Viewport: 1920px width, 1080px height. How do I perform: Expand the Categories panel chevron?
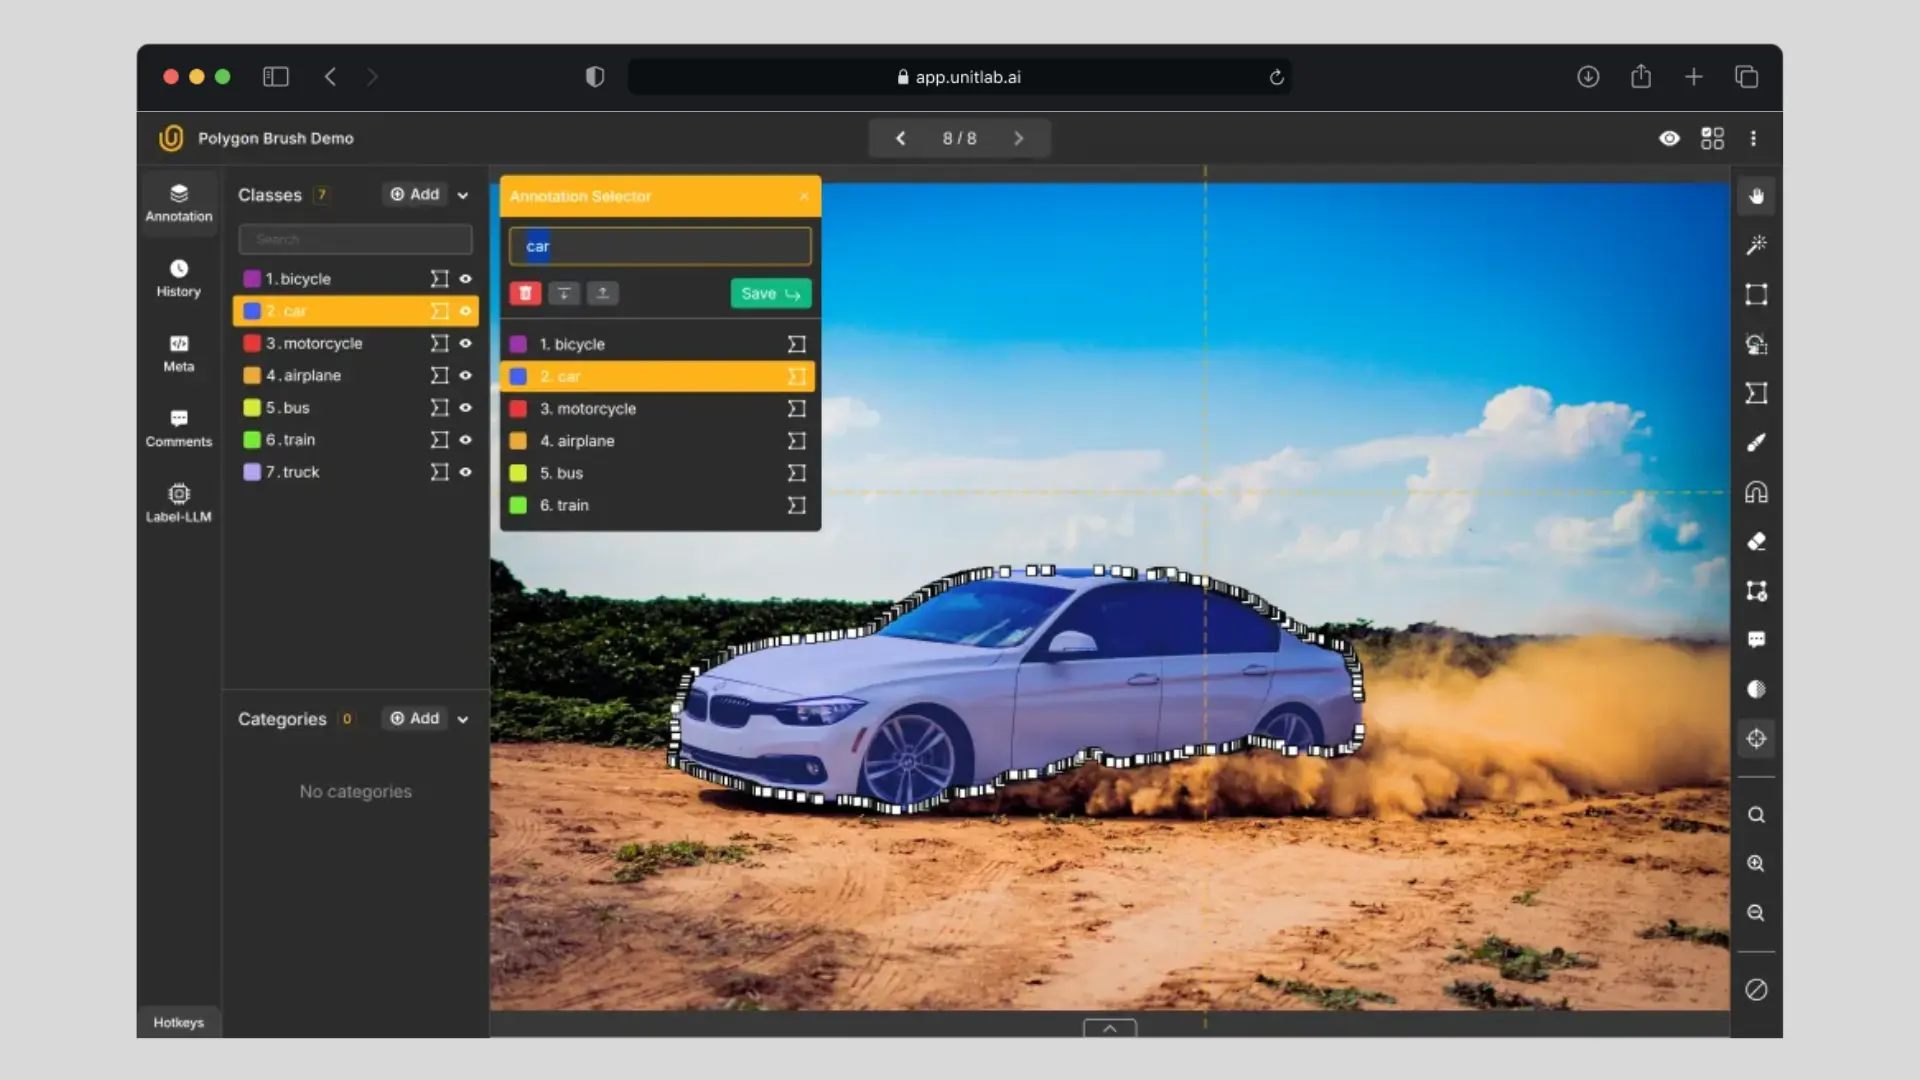click(x=463, y=719)
